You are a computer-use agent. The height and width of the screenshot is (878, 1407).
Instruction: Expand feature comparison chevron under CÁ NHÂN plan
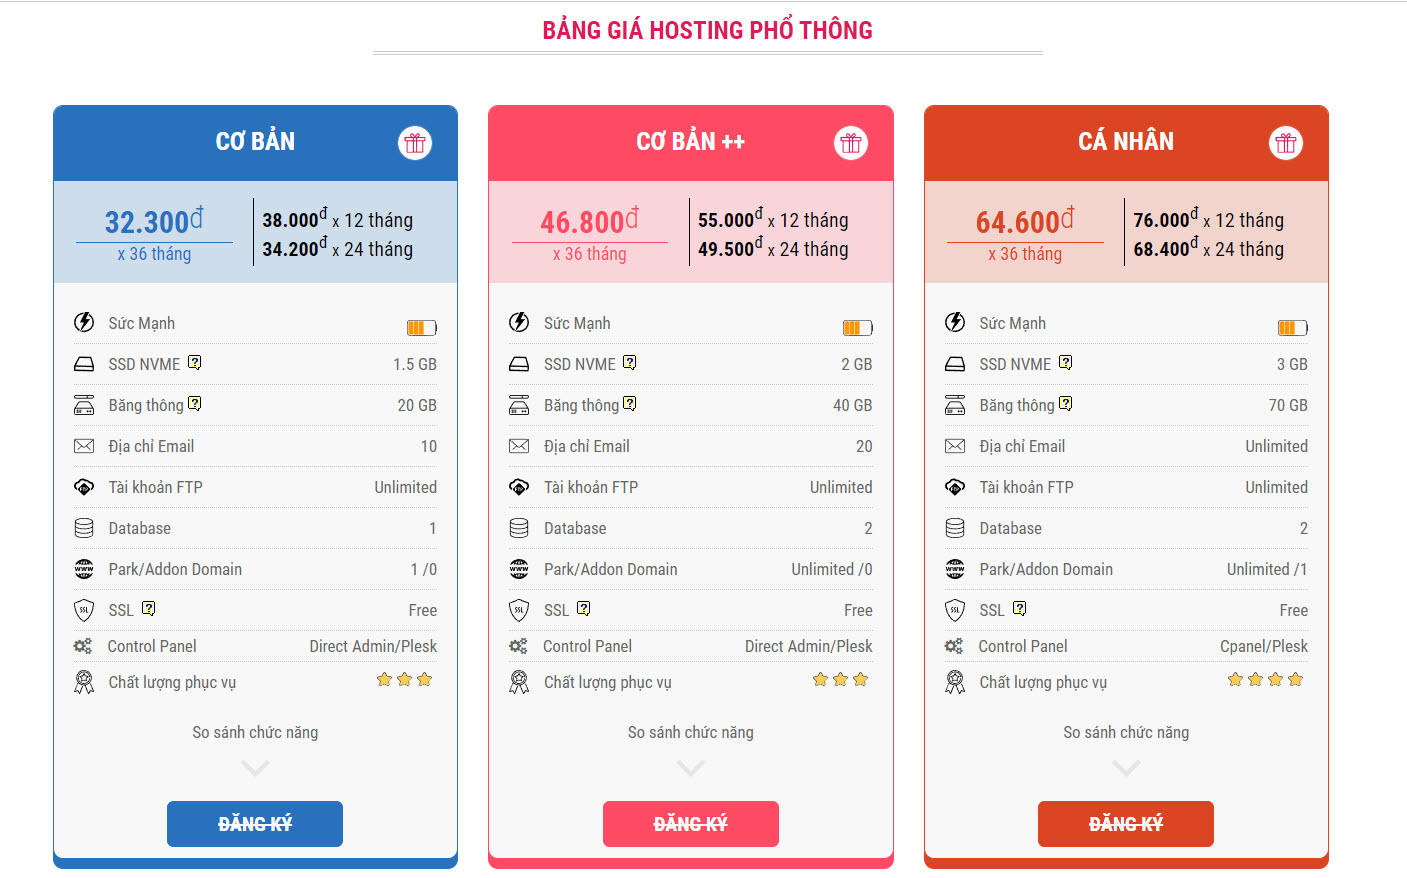(x=1126, y=768)
